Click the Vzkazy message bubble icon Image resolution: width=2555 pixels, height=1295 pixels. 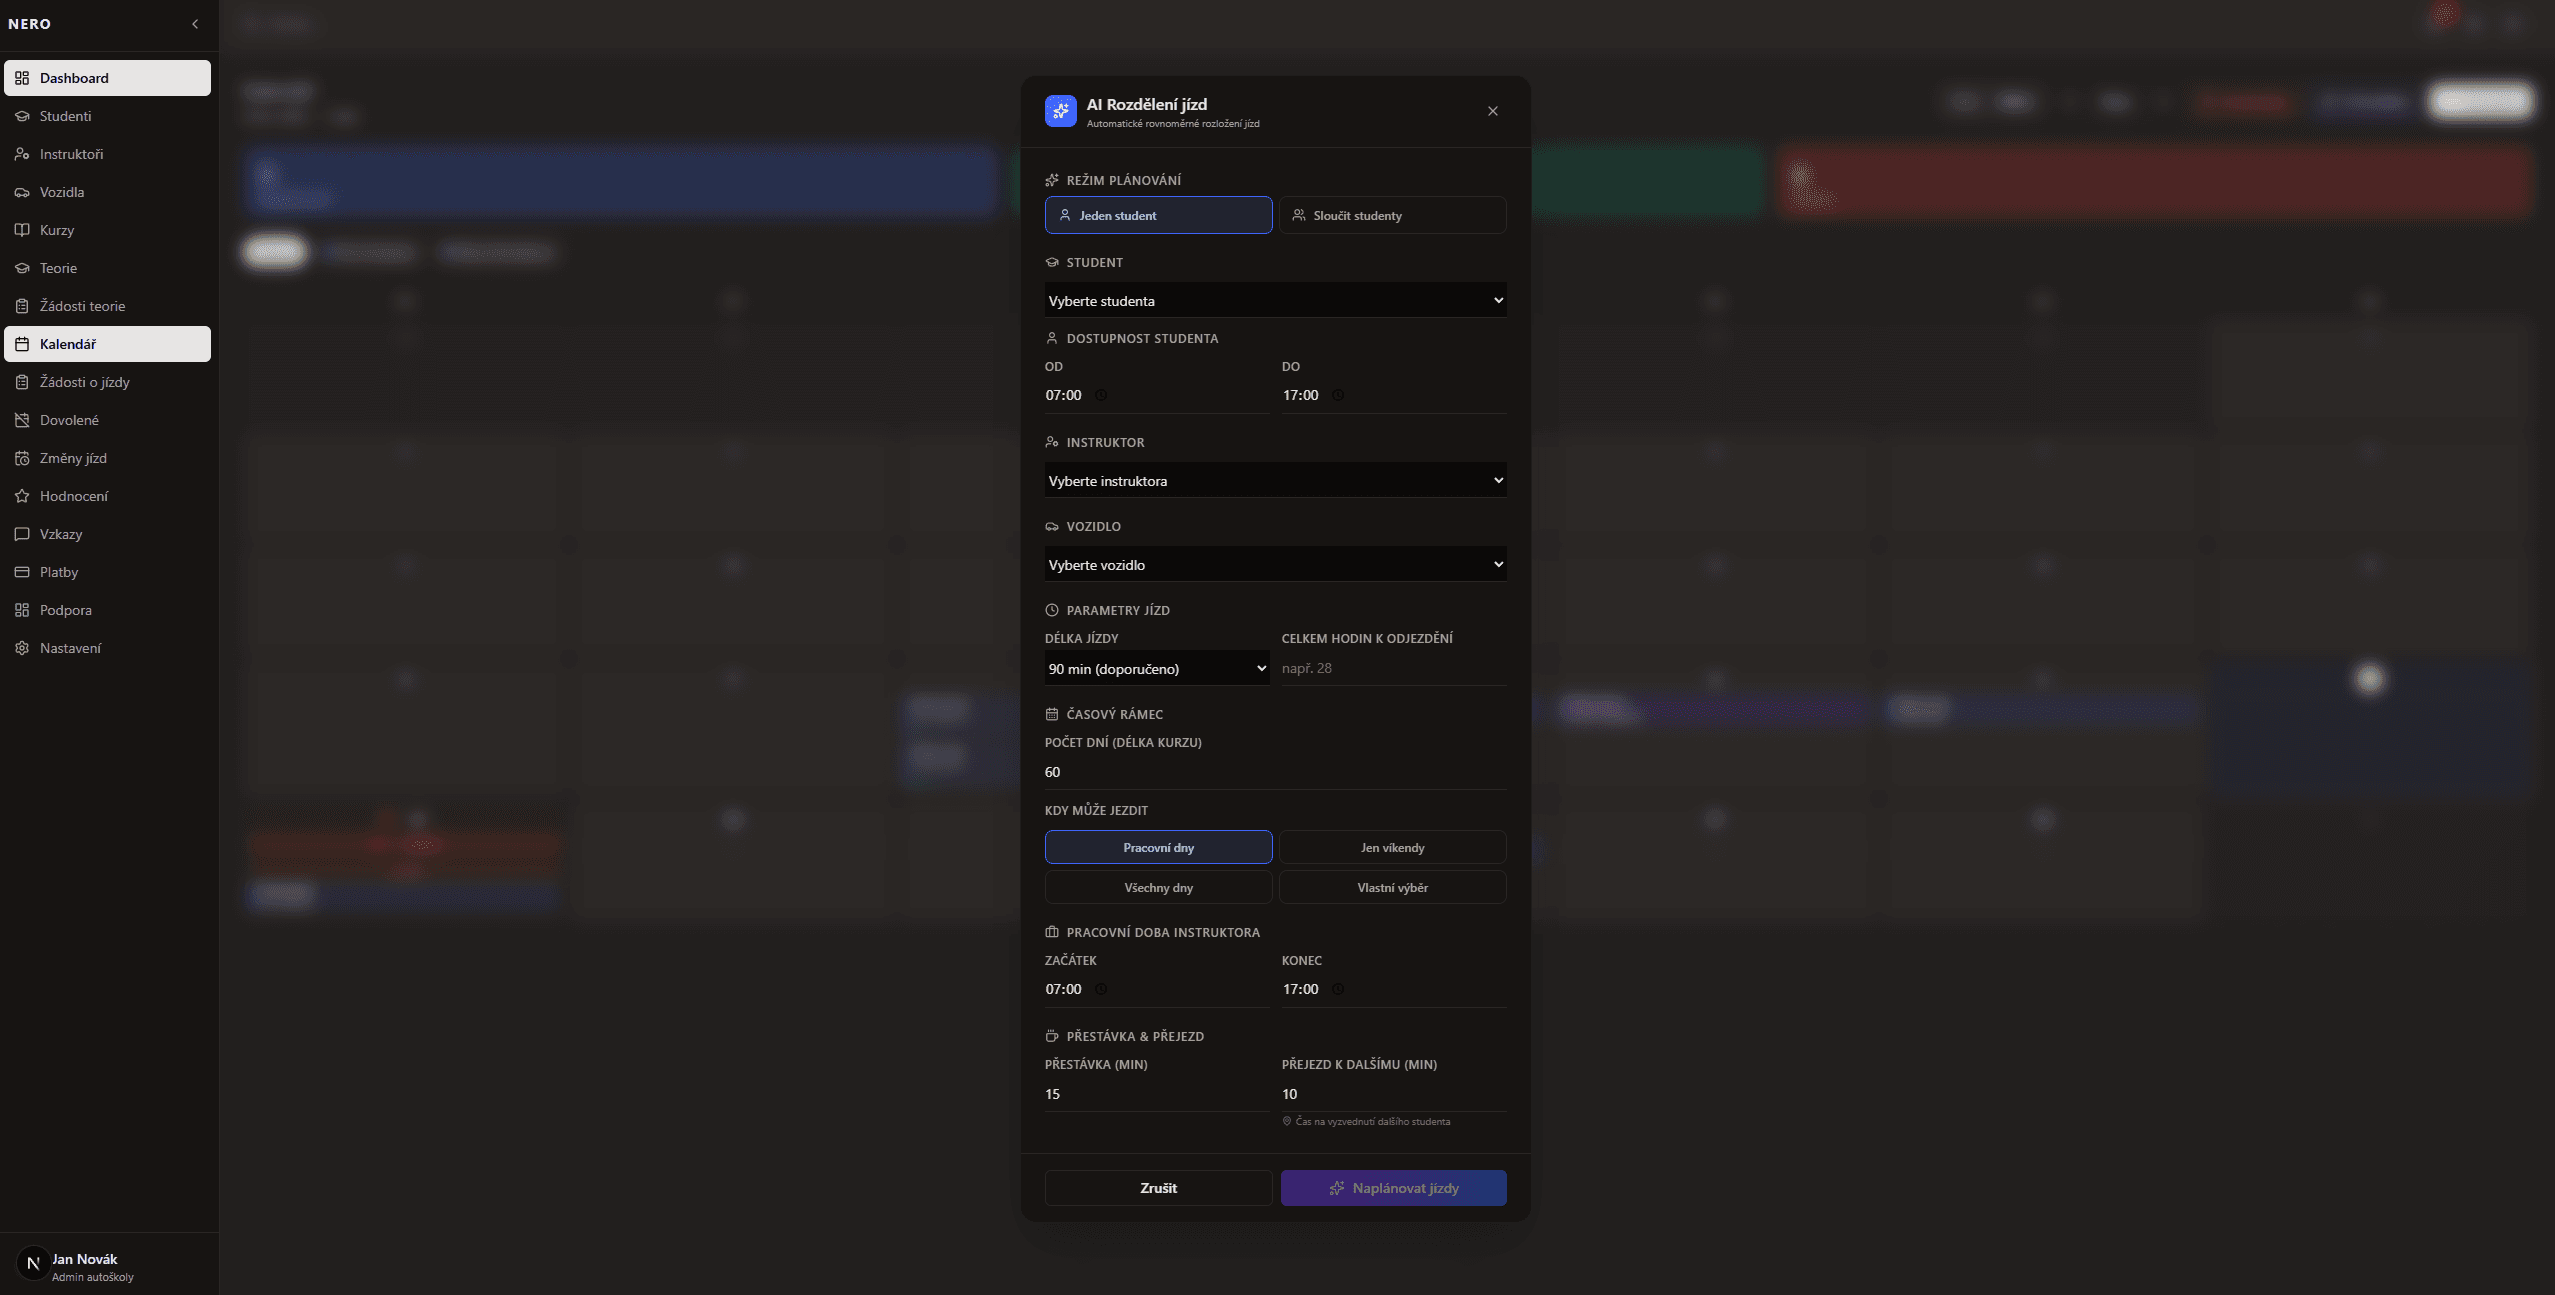coord(22,534)
